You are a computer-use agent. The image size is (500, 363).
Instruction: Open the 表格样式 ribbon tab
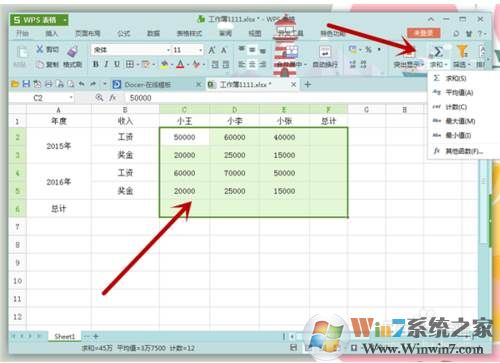(189, 33)
